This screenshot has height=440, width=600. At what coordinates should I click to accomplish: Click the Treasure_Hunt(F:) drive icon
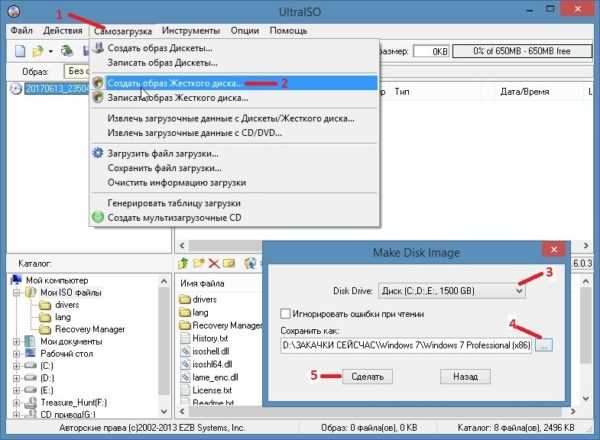point(30,403)
